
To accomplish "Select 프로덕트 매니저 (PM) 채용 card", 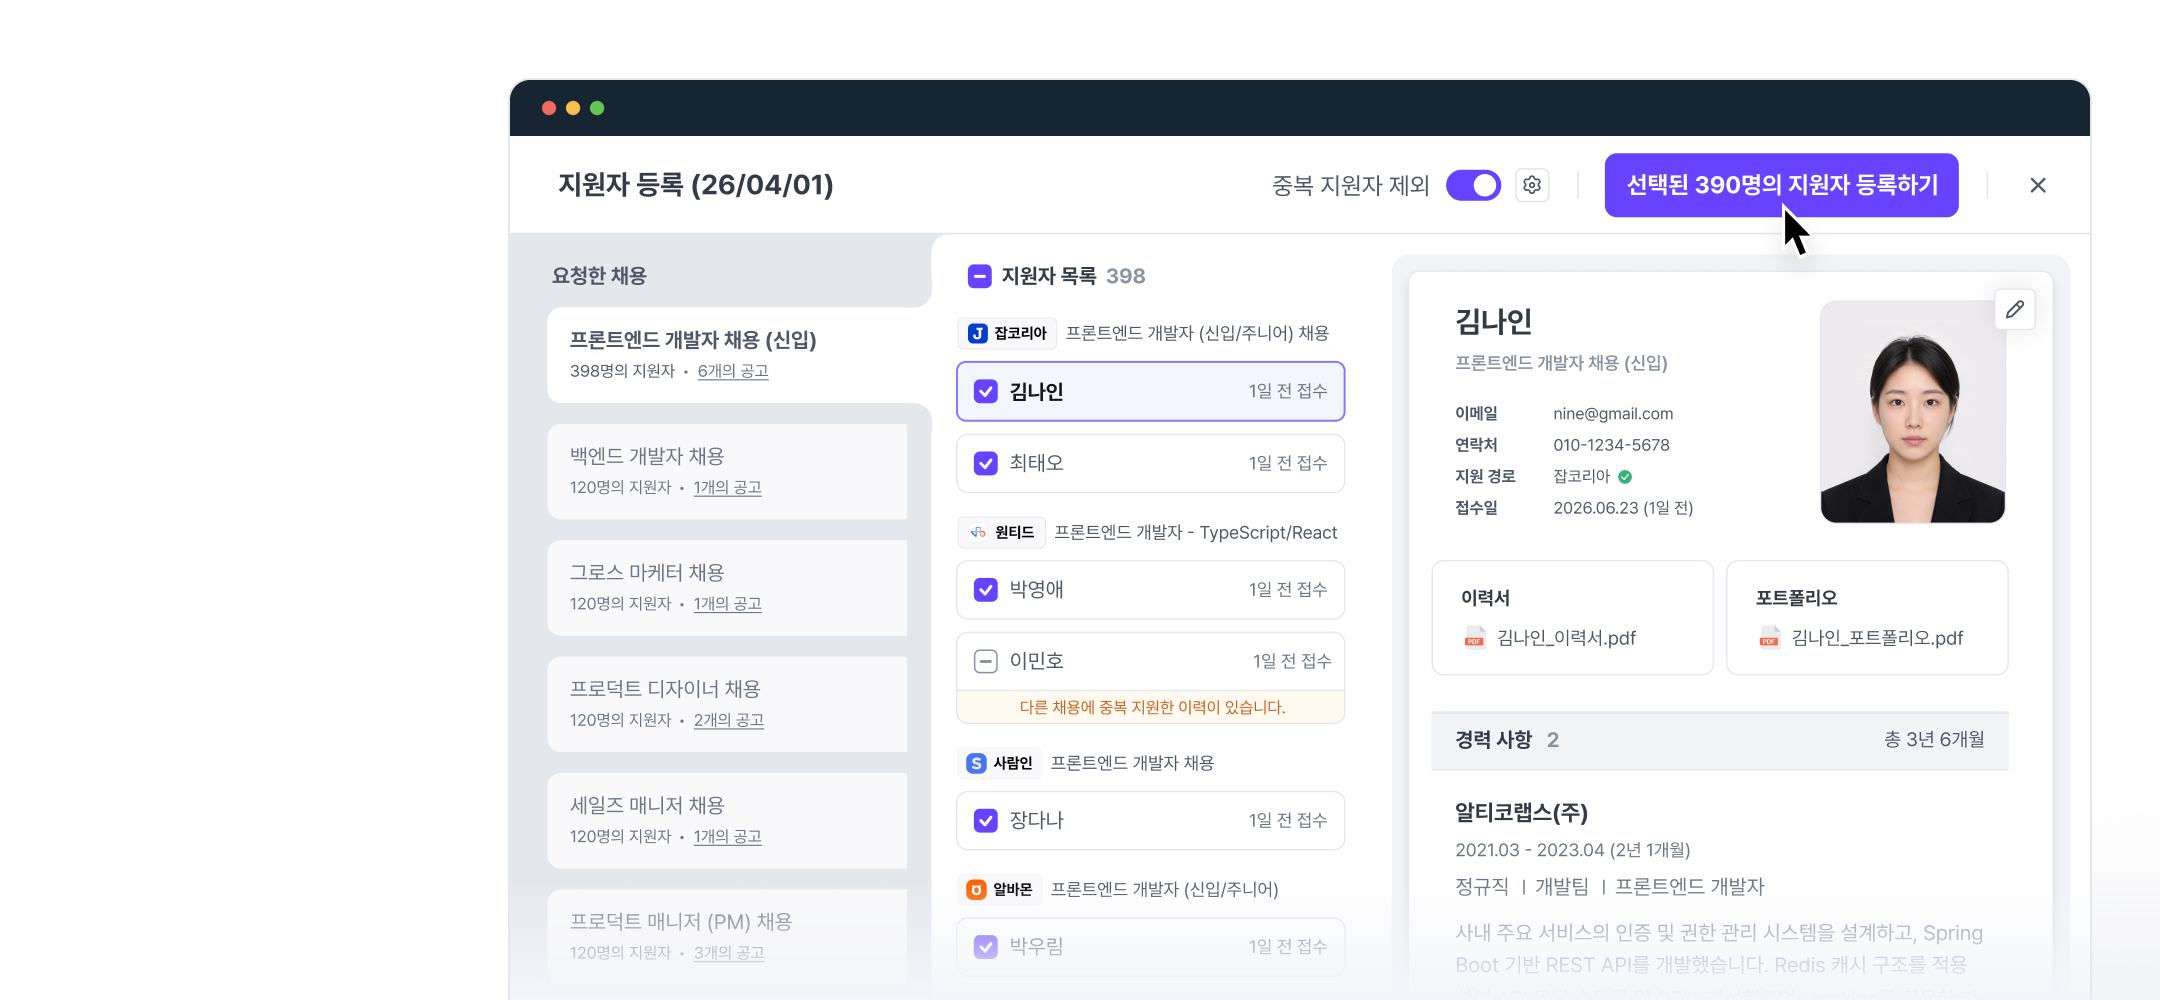I will point(727,937).
